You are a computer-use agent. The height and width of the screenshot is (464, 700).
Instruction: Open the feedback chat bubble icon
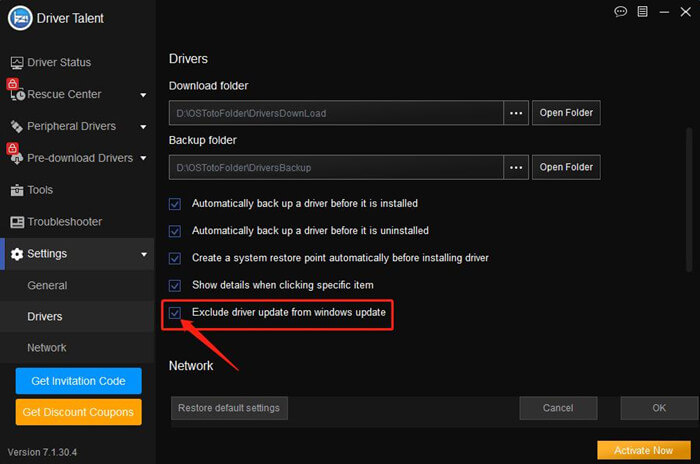pyautogui.click(x=620, y=12)
